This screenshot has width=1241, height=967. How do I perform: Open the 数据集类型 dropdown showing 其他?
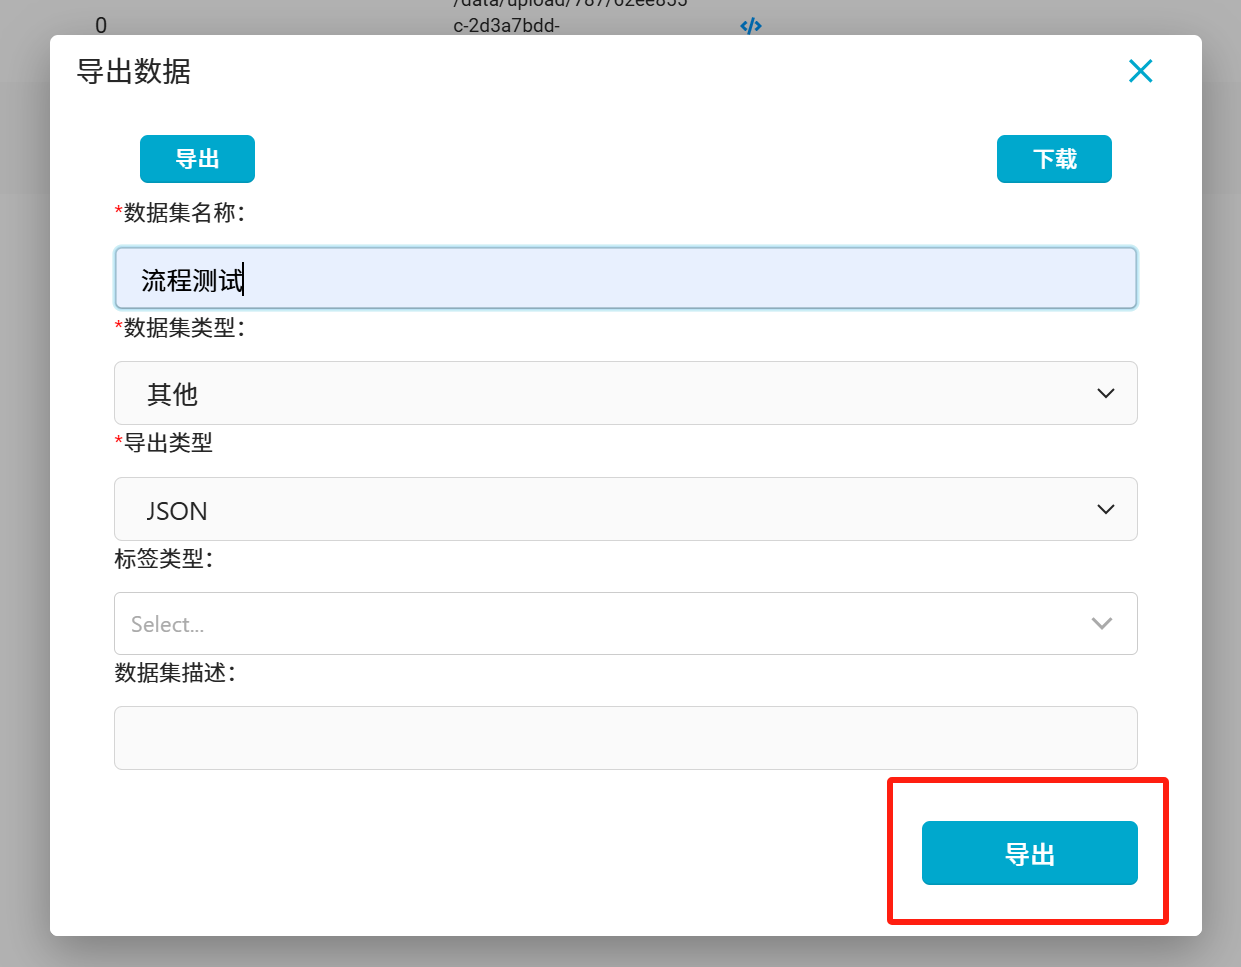tap(625, 394)
